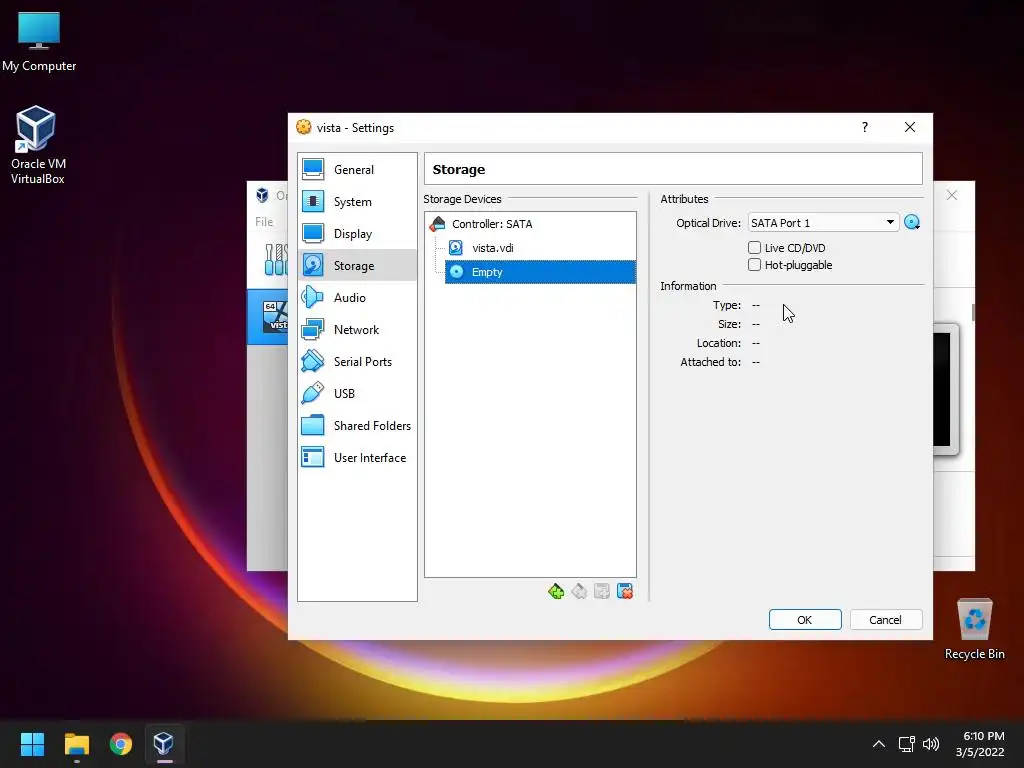Select the Storage settings category
This screenshot has height=768, width=1024.
point(357,266)
